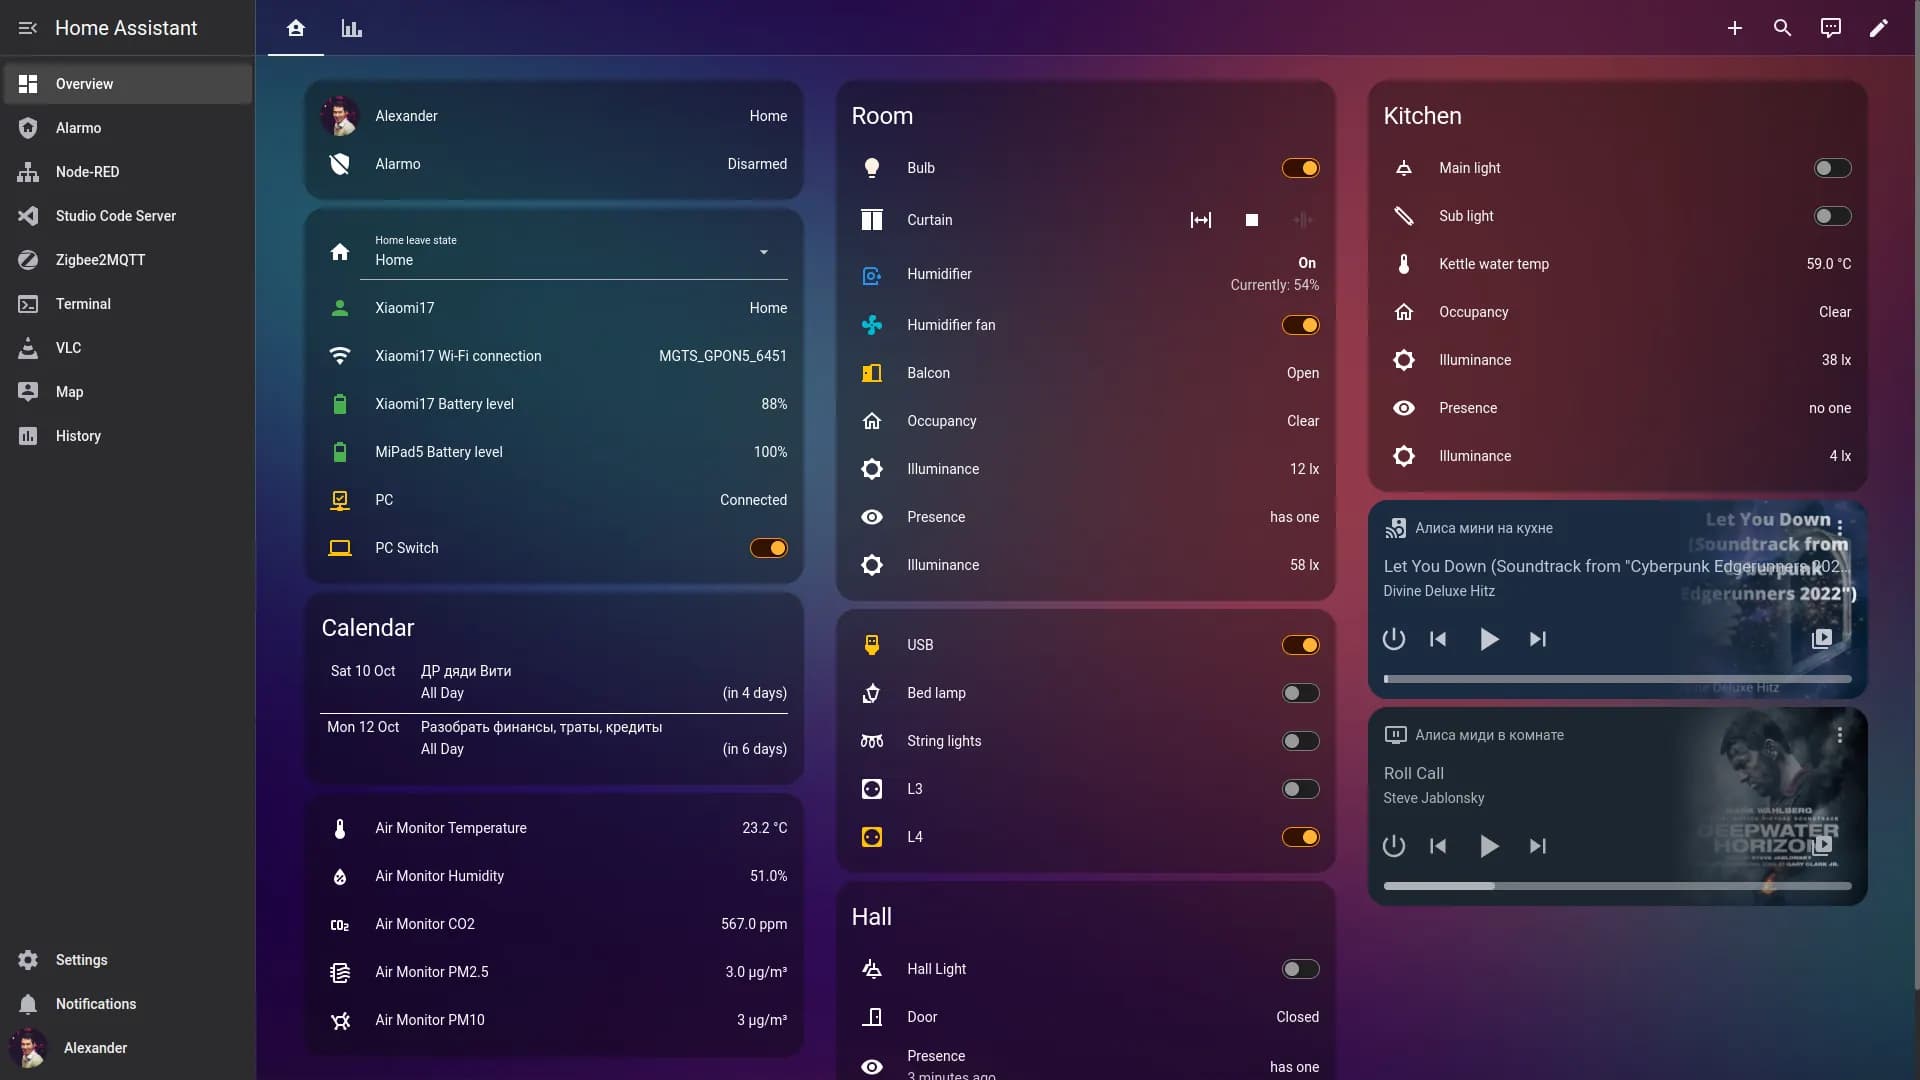Click the Air Monitor CO2 icon
Image resolution: width=1920 pixels, height=1080 pixels.
pyautogui.click(x=340, y=925)
